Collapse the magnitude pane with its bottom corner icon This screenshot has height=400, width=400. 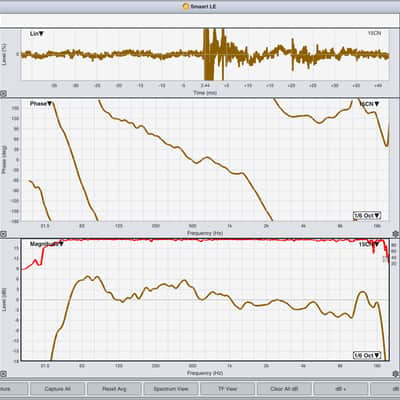(x=3, y=374)
